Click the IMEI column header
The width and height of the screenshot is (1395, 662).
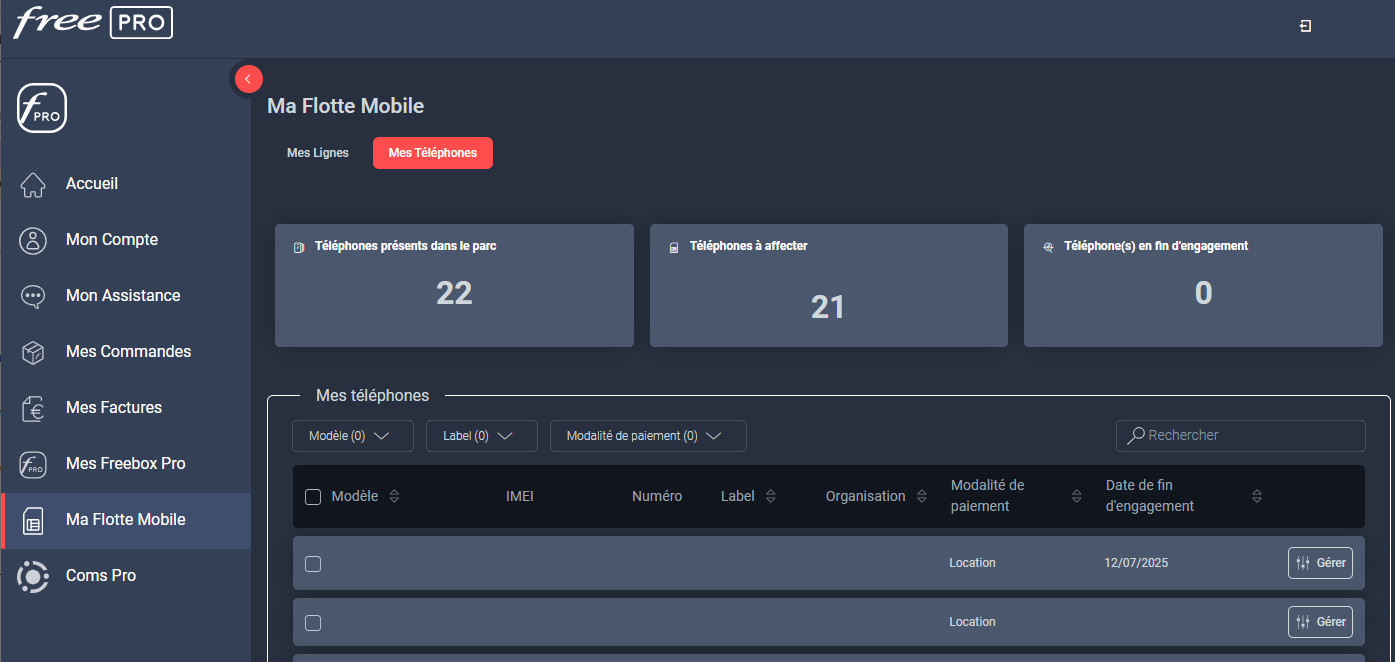click(x=520, y=496)
